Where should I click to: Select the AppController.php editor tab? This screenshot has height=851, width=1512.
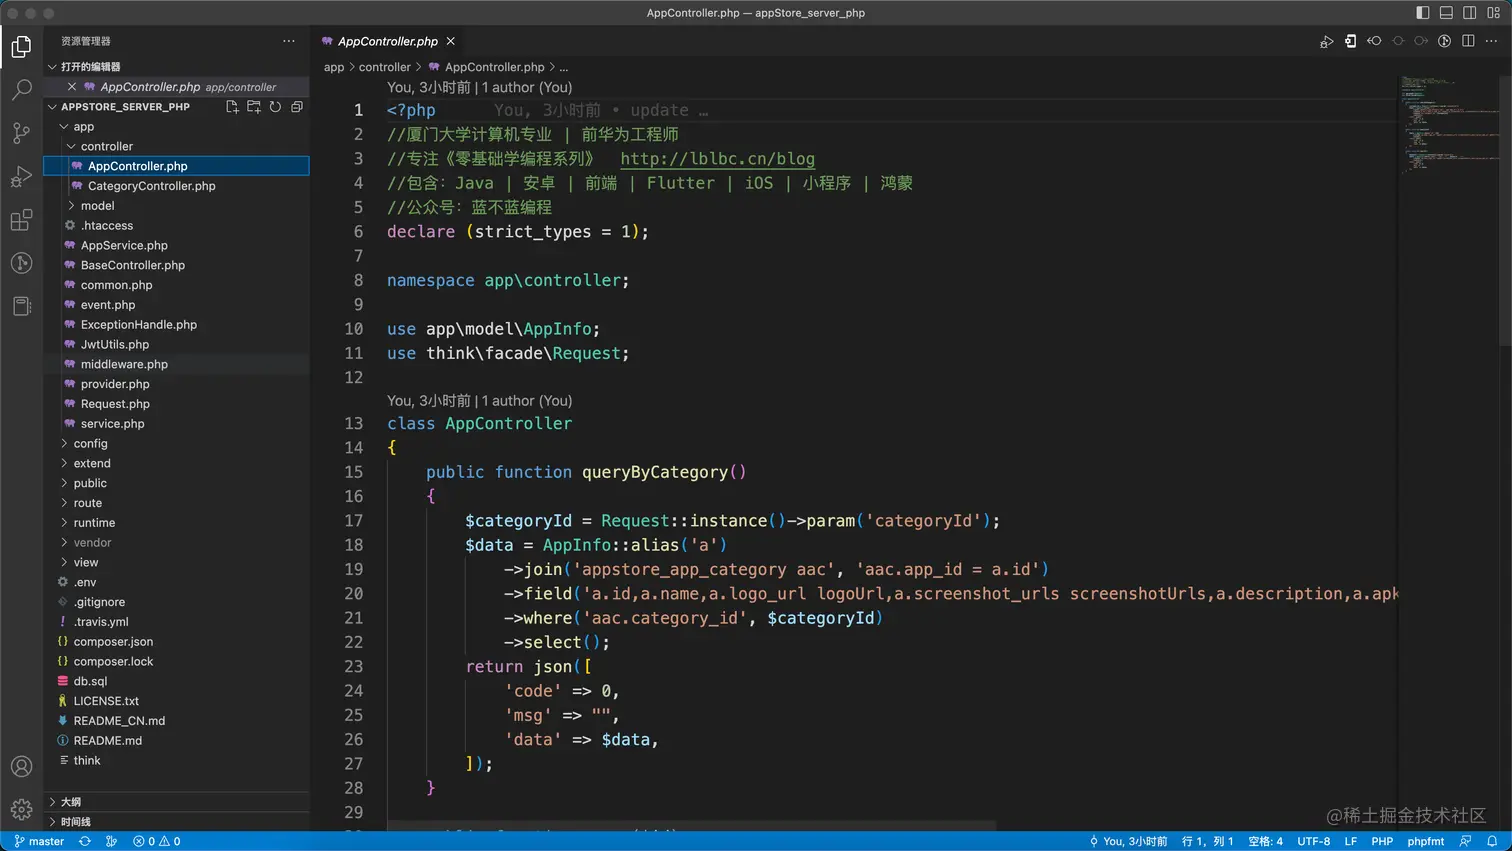387,41
